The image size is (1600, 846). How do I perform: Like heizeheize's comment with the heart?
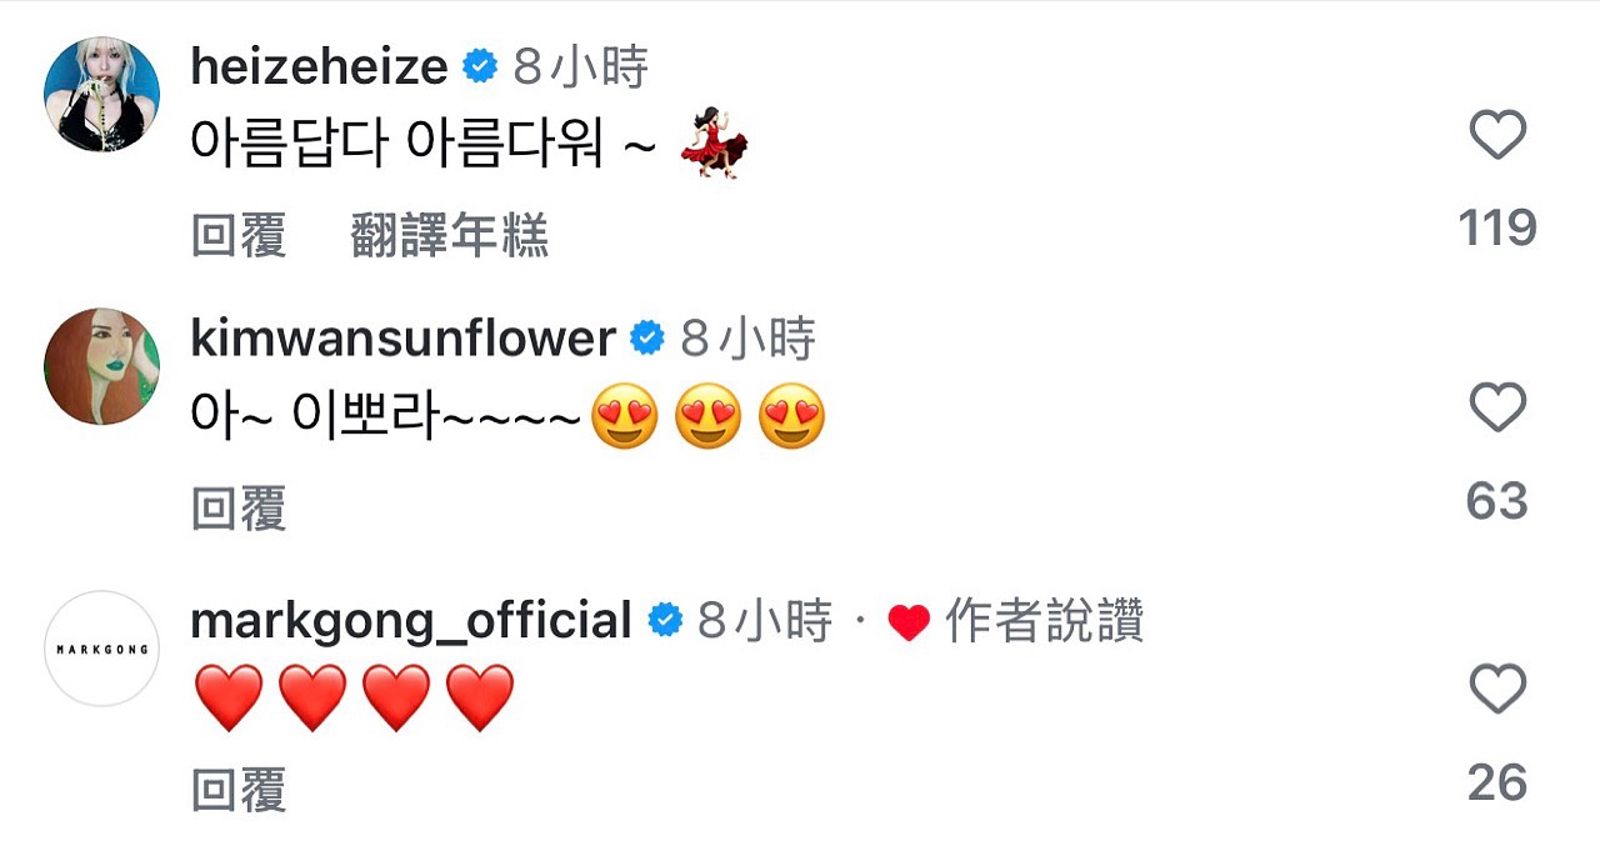[x=1497, y=134]
